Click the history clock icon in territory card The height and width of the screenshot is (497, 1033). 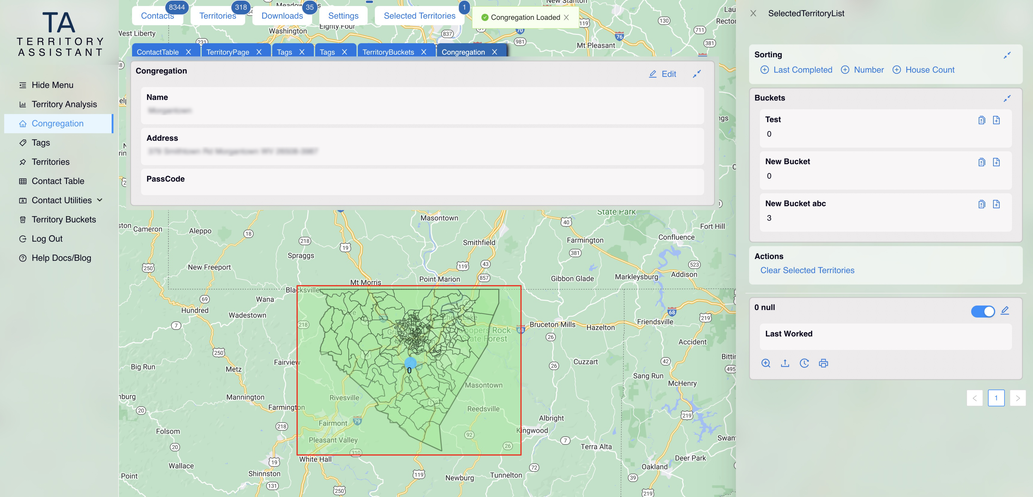coord(804,363)
